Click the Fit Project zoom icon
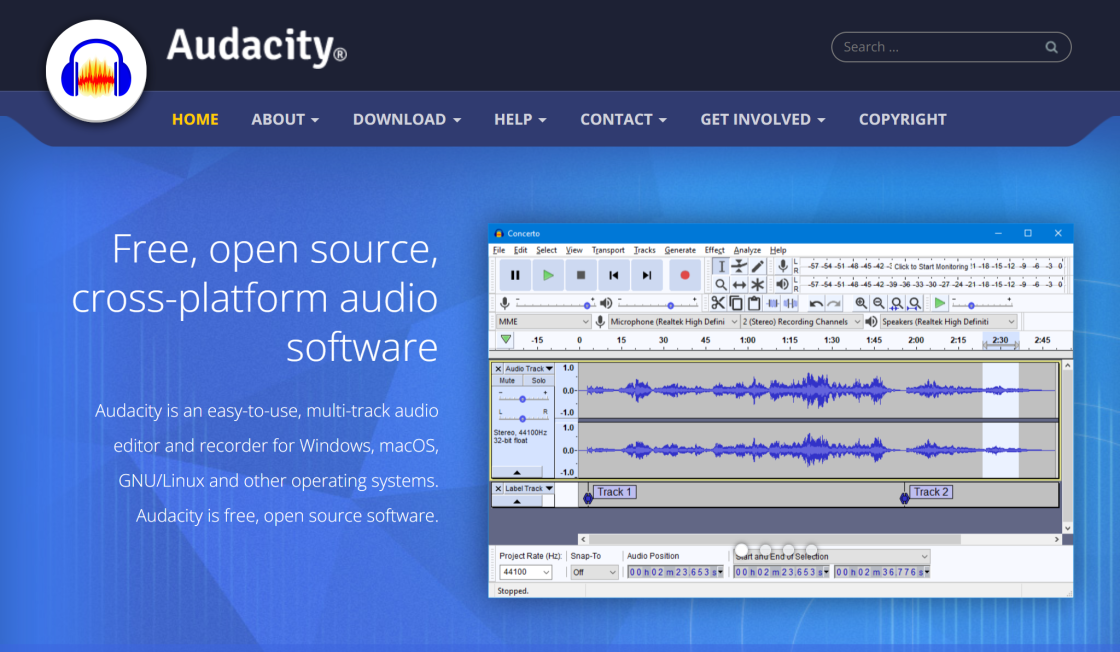The image size is (1120, 652). coord(914,303)
